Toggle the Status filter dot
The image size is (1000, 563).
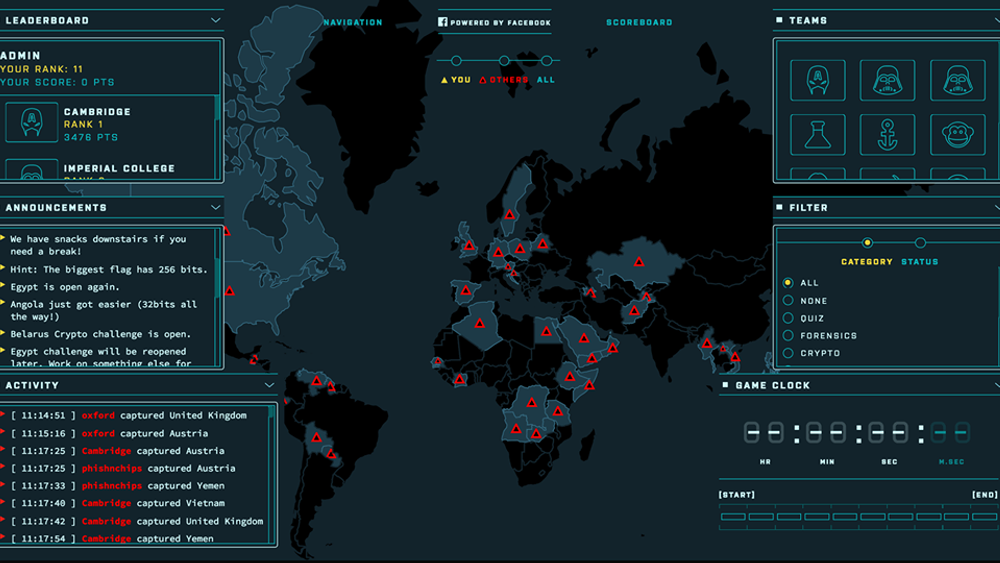tap(920, 243)
